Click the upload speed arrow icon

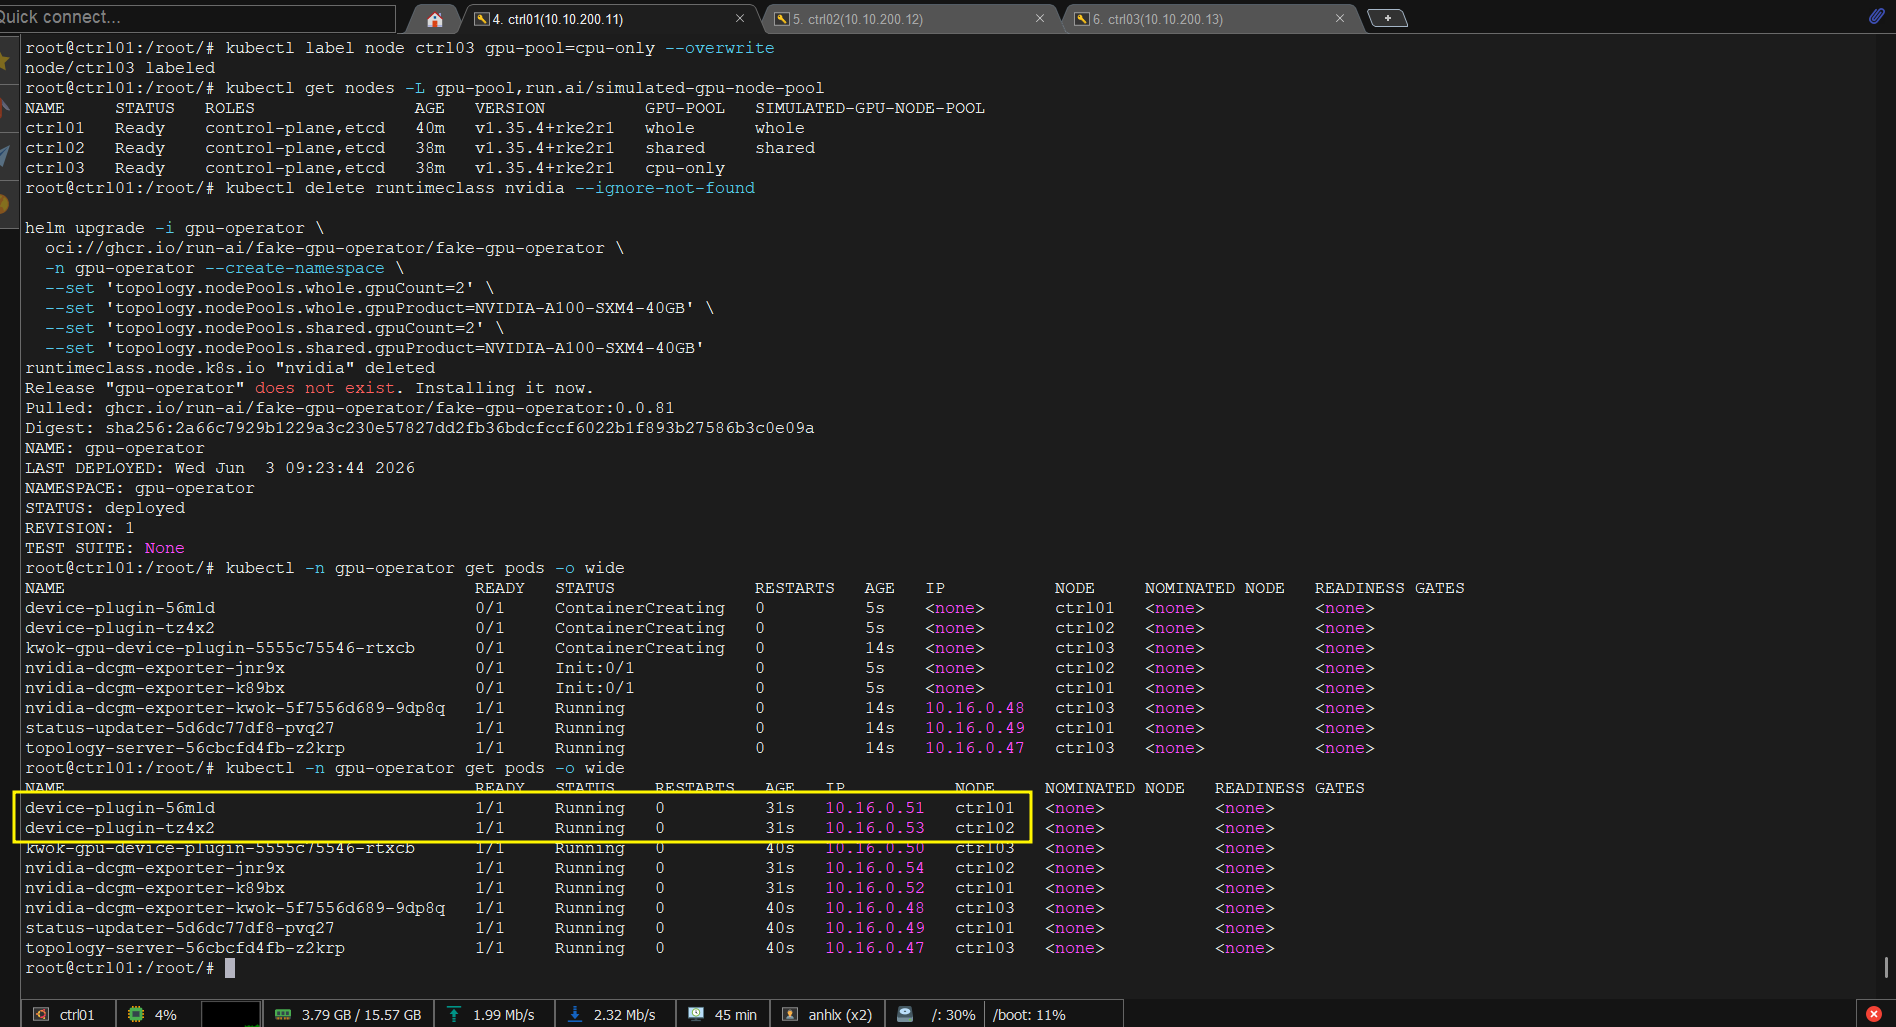click(454, 1014)
